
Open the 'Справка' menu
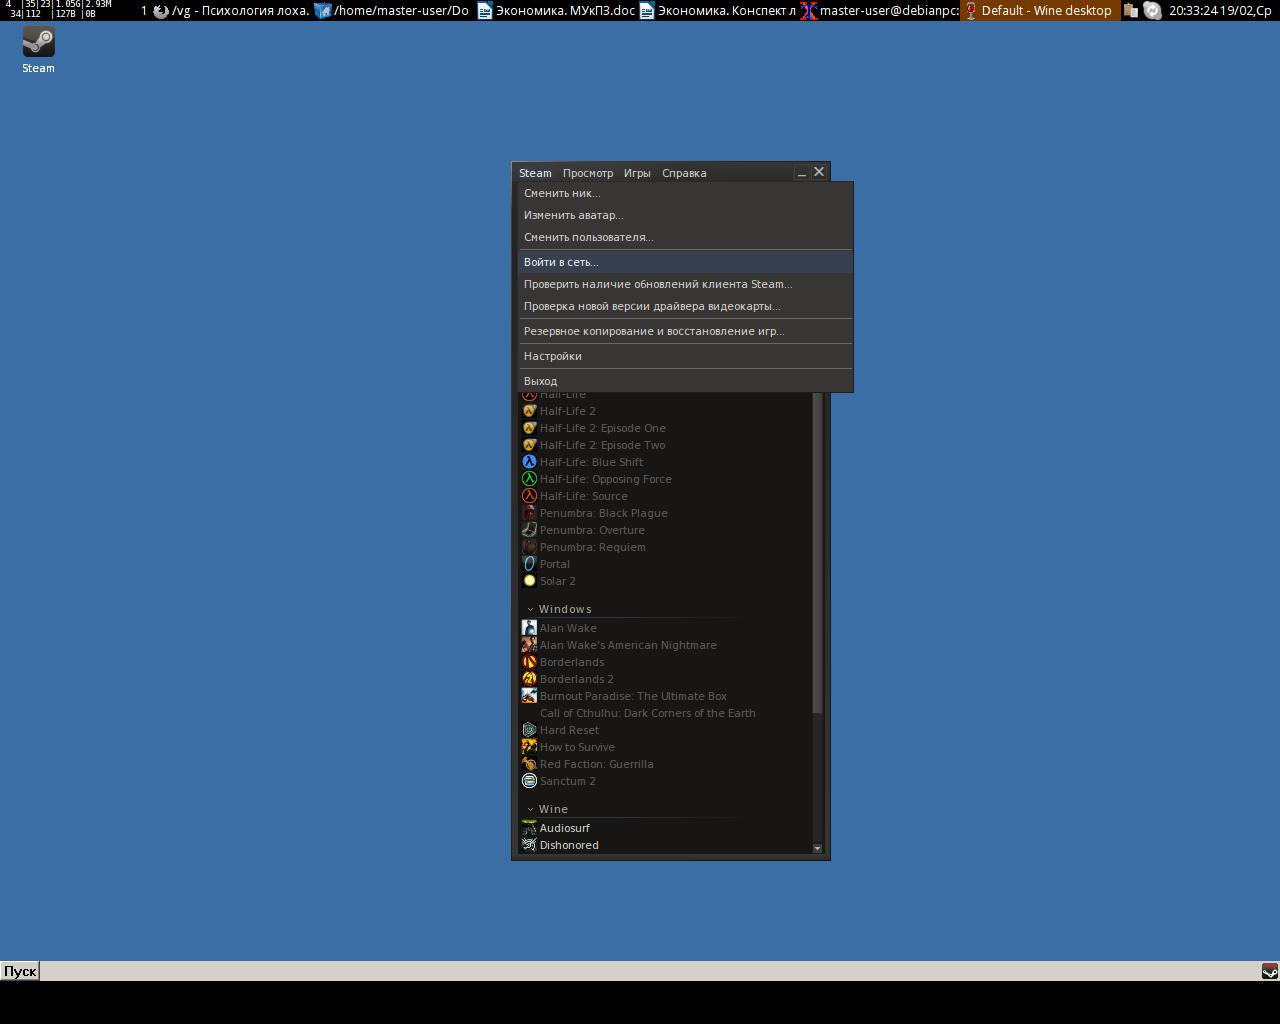(x=684, y=173)
